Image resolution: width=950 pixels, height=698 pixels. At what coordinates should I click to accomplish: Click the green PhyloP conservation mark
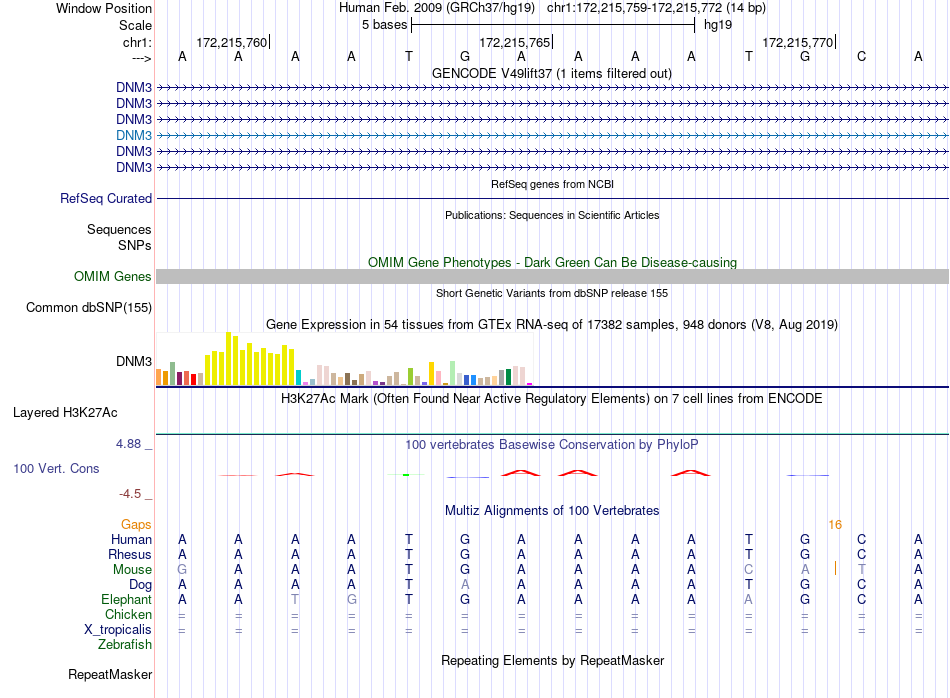click(406, 474)
